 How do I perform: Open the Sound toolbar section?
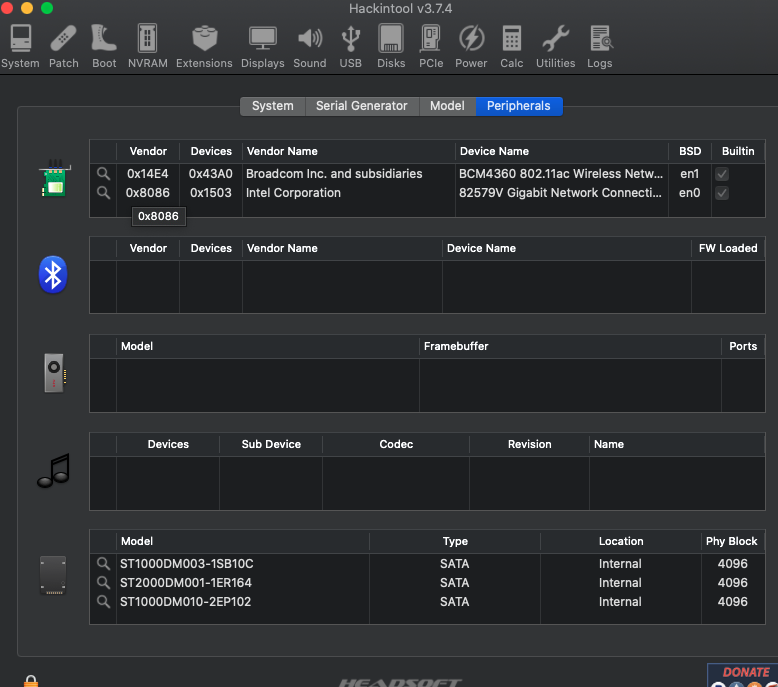click(x=310, y=47)
